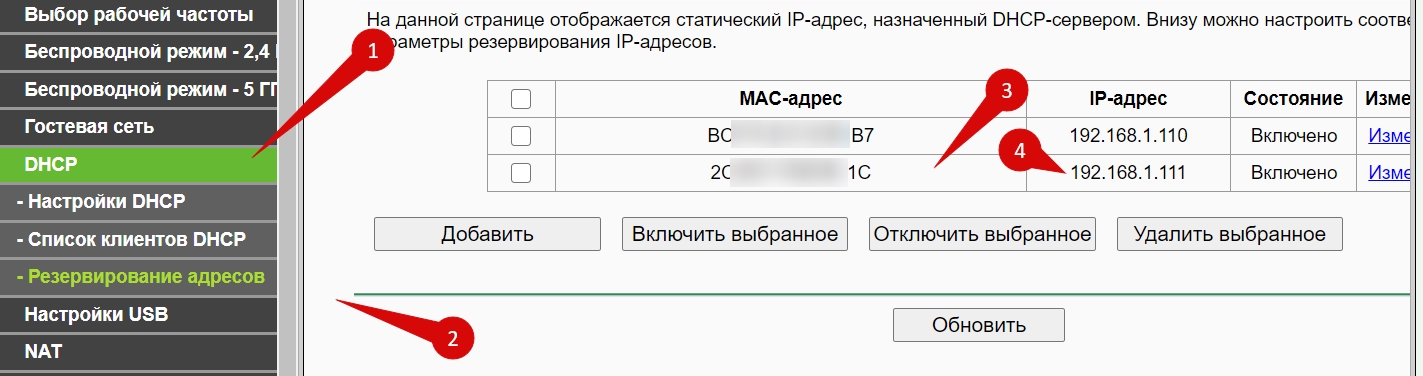Click the Добавить button
This screenshot has width=1423, height=376.
point(487,234)
